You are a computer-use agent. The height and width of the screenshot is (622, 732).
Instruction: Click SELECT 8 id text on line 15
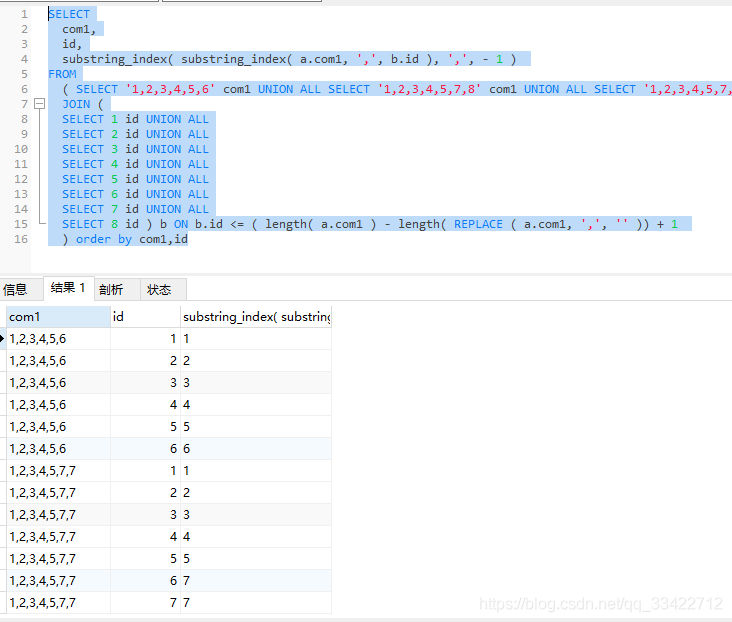click(x=100, y=224)
